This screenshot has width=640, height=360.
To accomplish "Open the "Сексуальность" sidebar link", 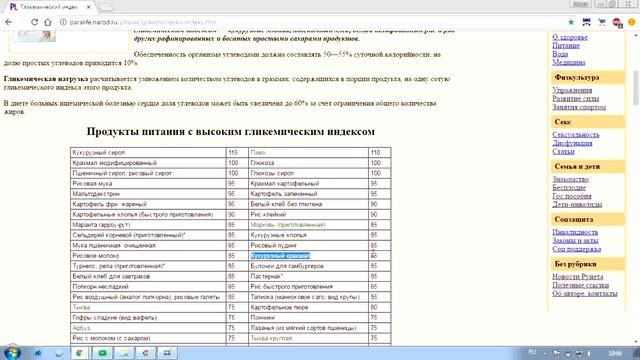I will tap(576, 135).
